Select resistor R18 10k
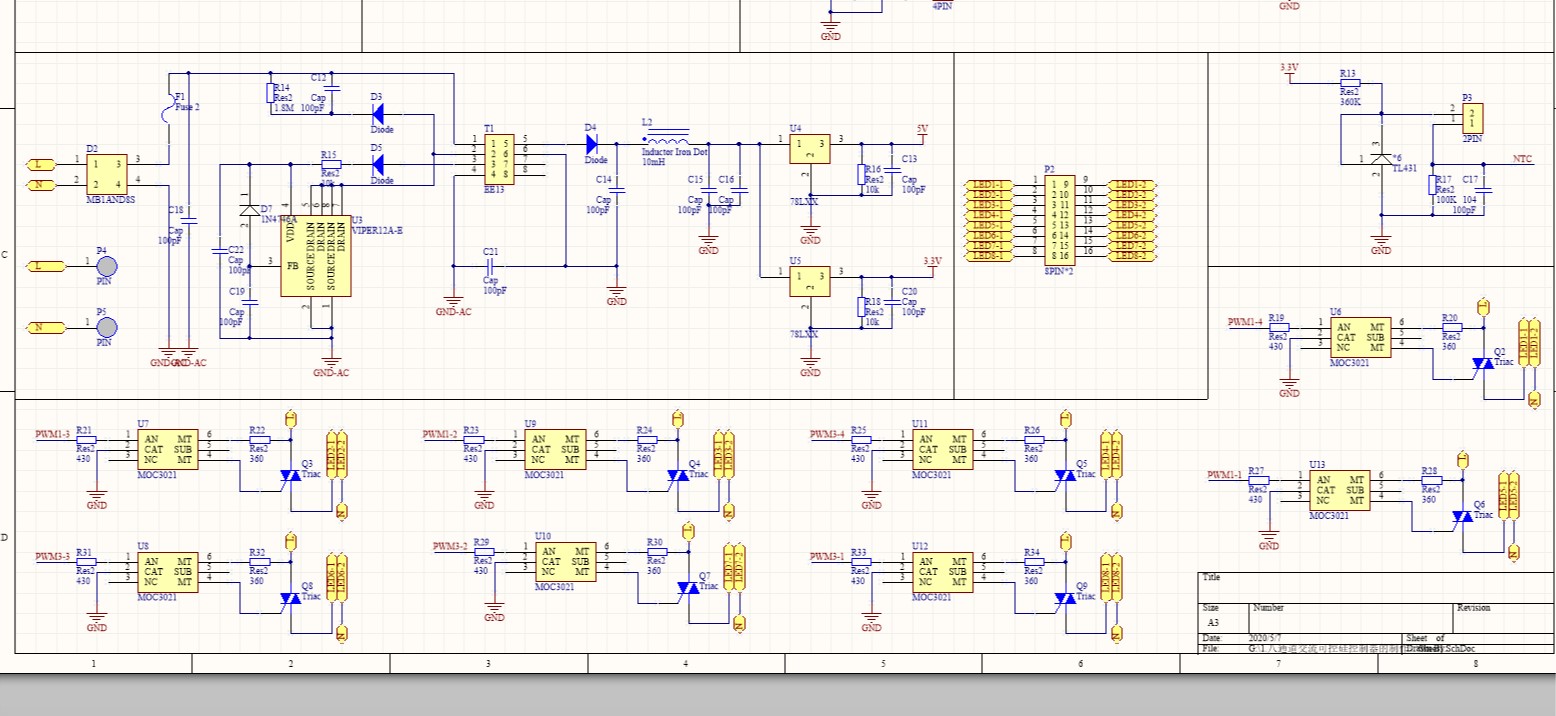 pos(861,307)
